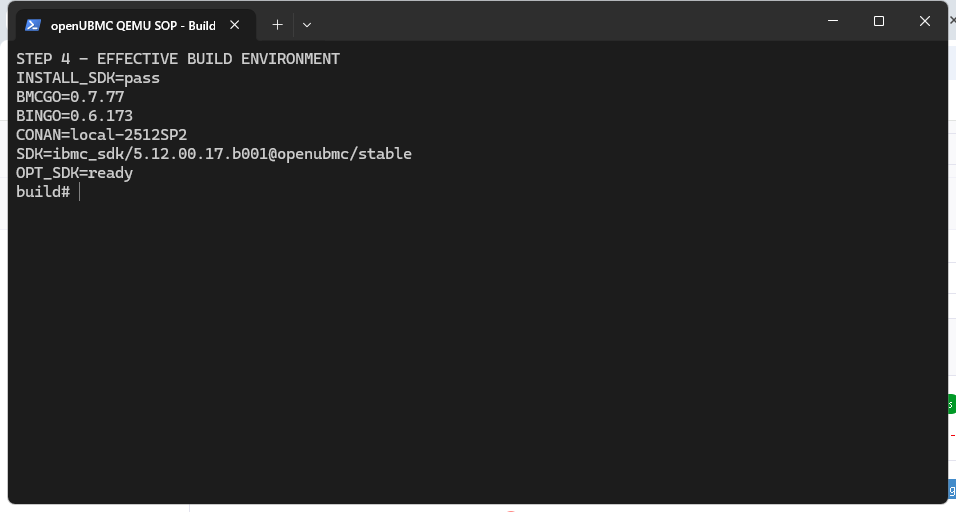Image resolution: width=956 pixels, height=512 pixels.
Task: Click the OPT_SDK=ready status line
Action: point(74,173)
